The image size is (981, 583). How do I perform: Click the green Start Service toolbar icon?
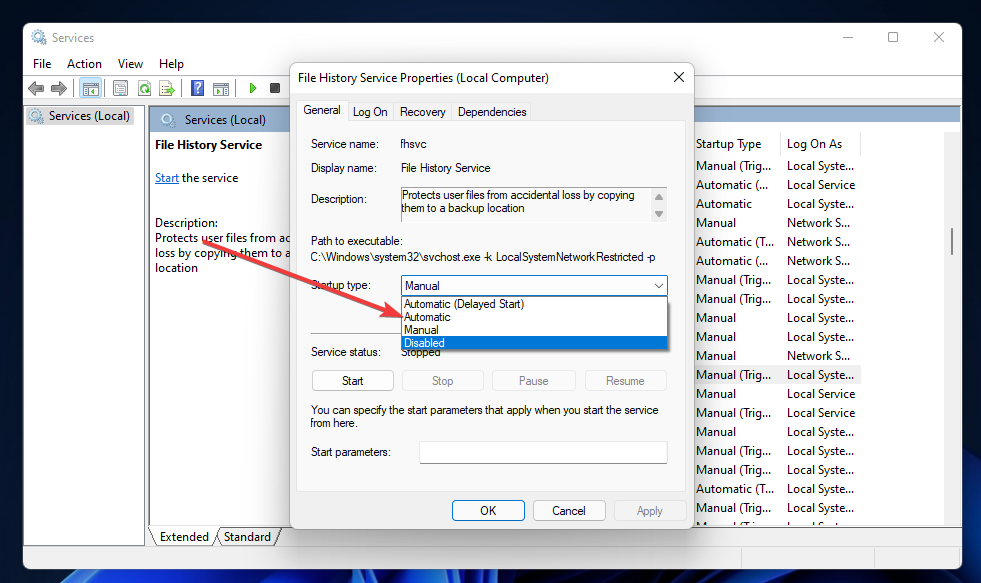tap(253, 88)
